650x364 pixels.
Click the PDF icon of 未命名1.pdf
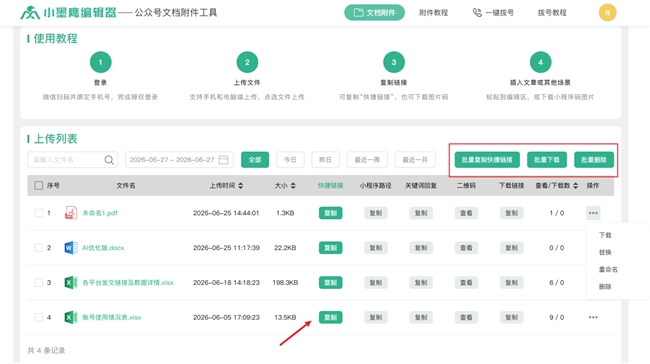tap(71, 213)
